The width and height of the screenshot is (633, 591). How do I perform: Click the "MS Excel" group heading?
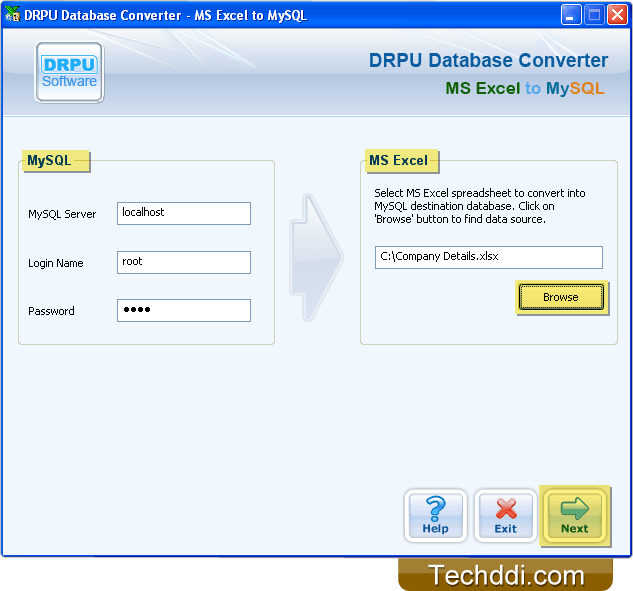click(398, 160)
